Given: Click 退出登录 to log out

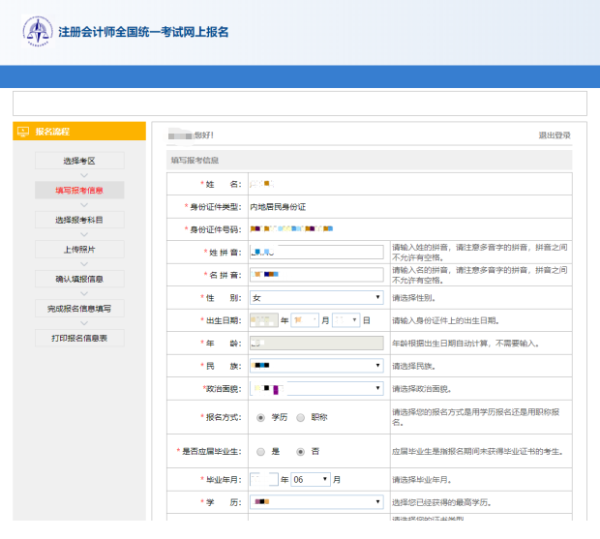Looking at the screenshot, I should click(554, 135).
